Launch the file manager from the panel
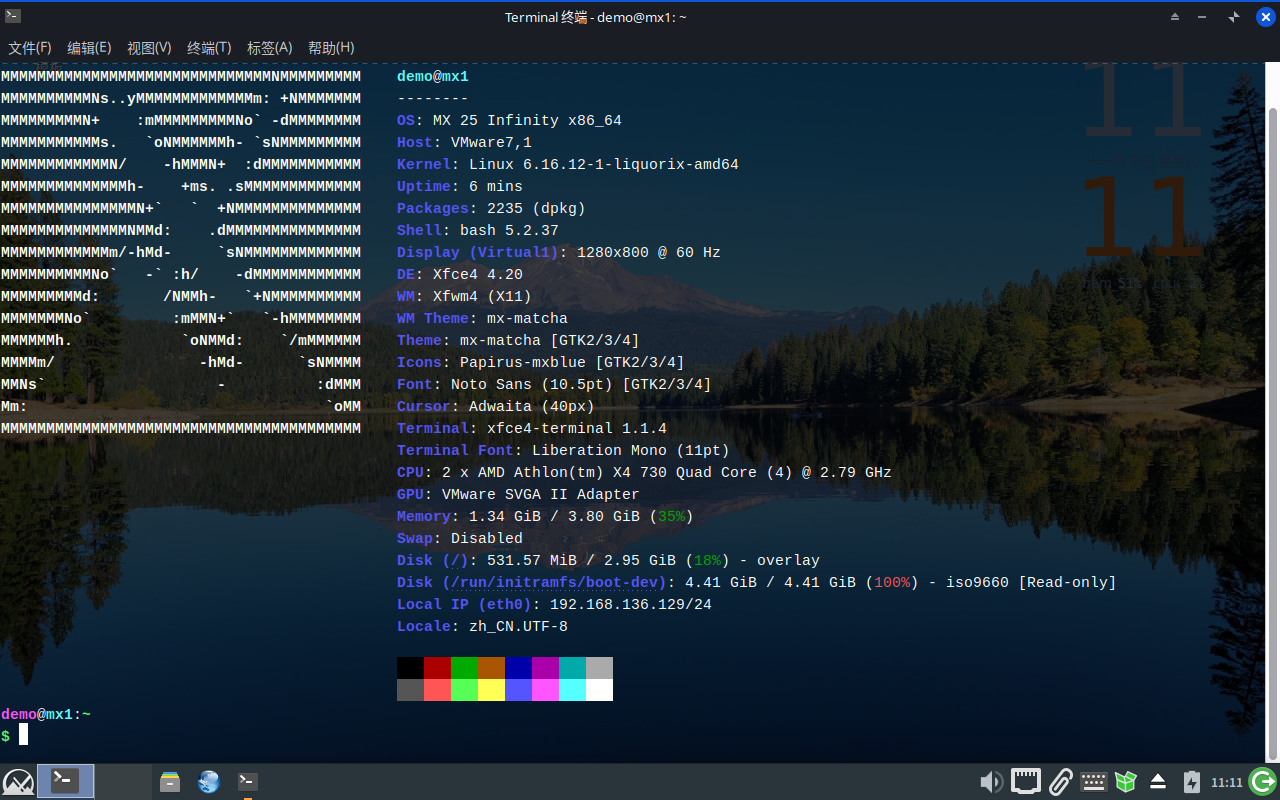 tap(170, 782)
